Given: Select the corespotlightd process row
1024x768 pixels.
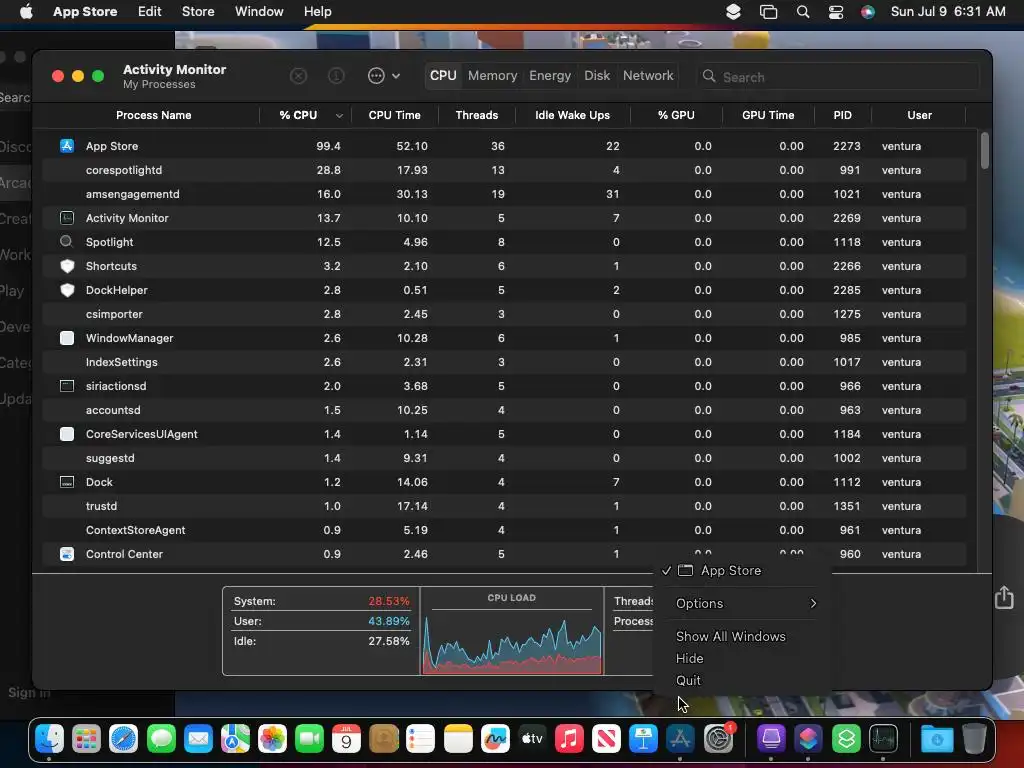Looking at the screenshot, I should (504, 170).
